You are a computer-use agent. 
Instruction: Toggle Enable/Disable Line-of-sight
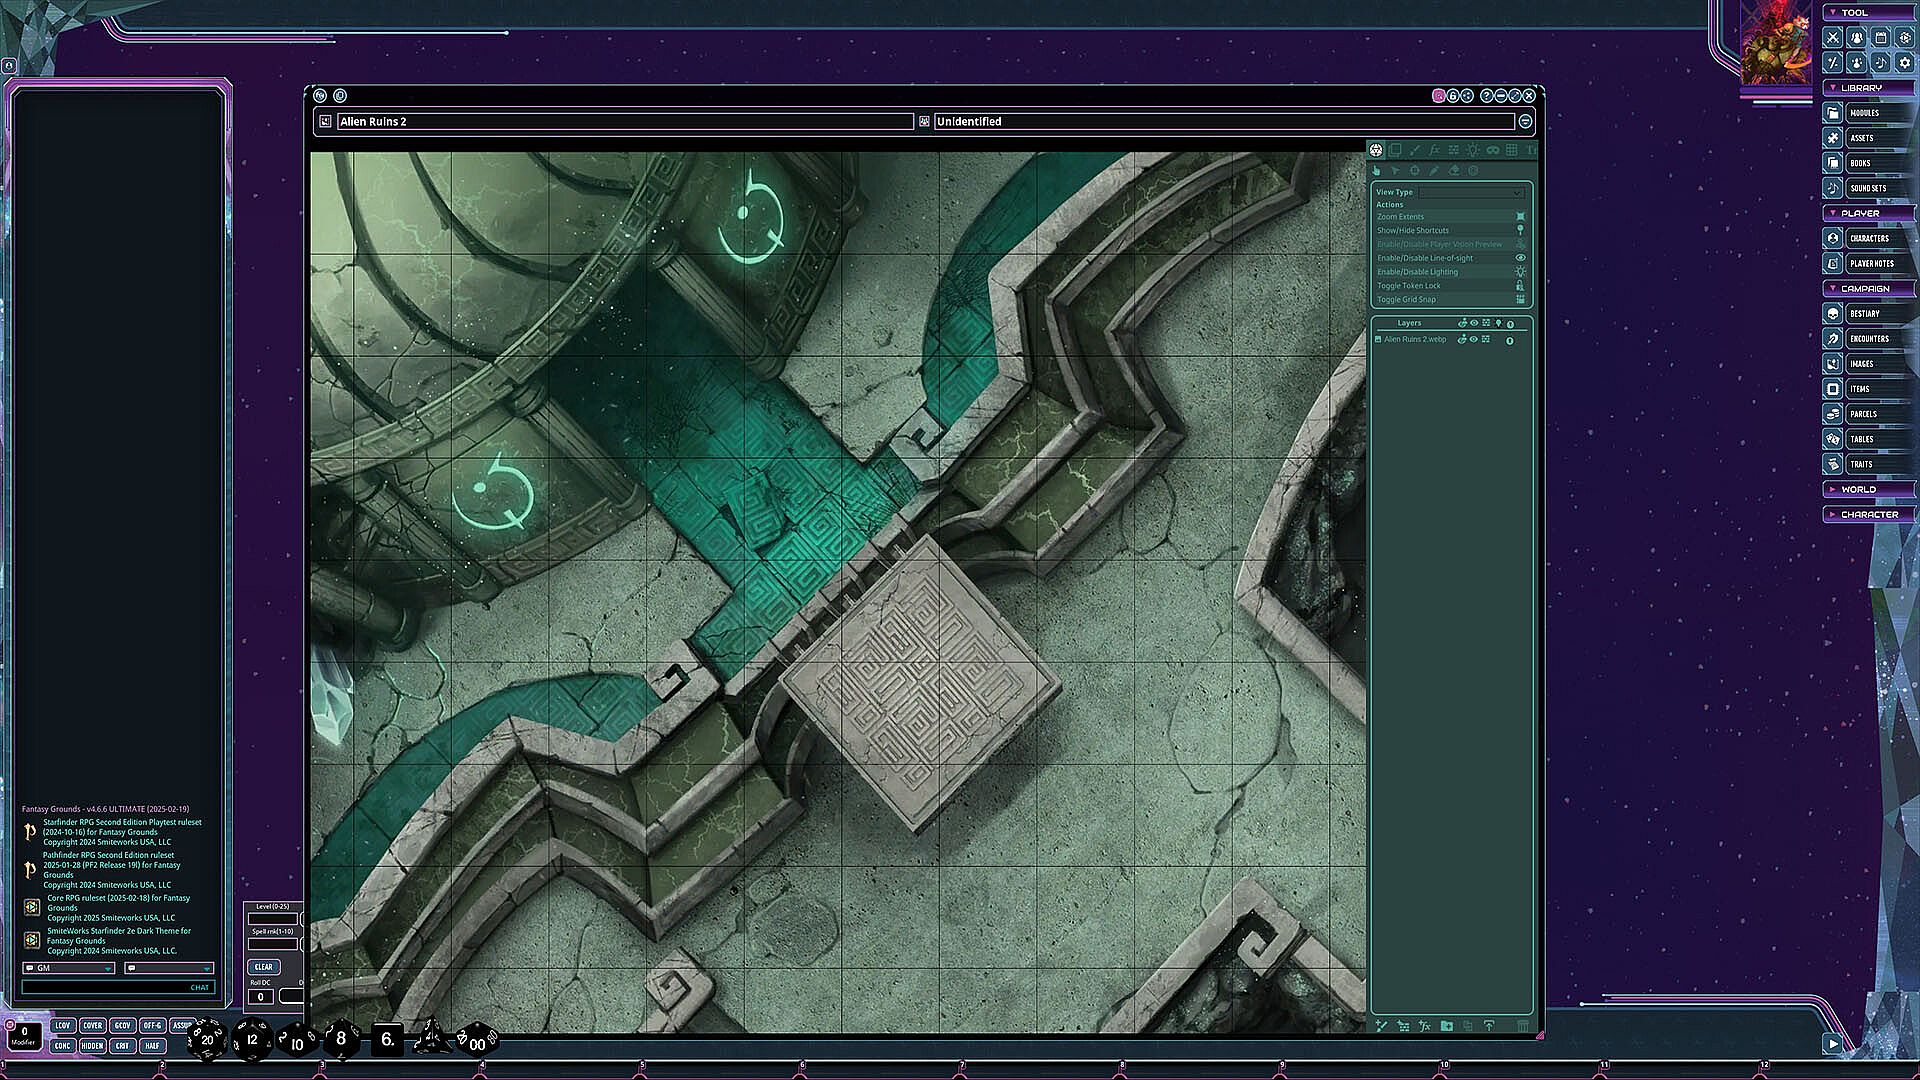click(1520, 258)
